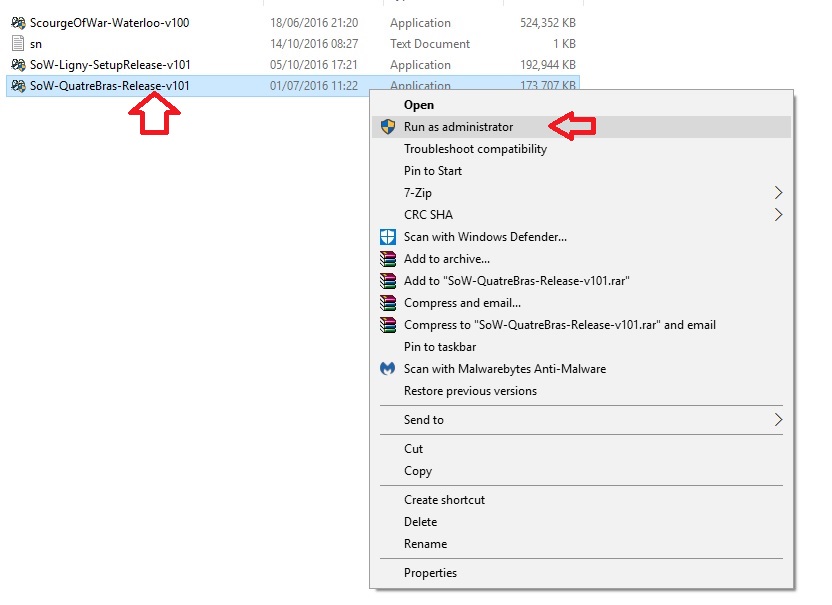Viewport: 832px width, 605px height.
Task: Open the 7-Zip menu entry
Action: pos(582,193)
